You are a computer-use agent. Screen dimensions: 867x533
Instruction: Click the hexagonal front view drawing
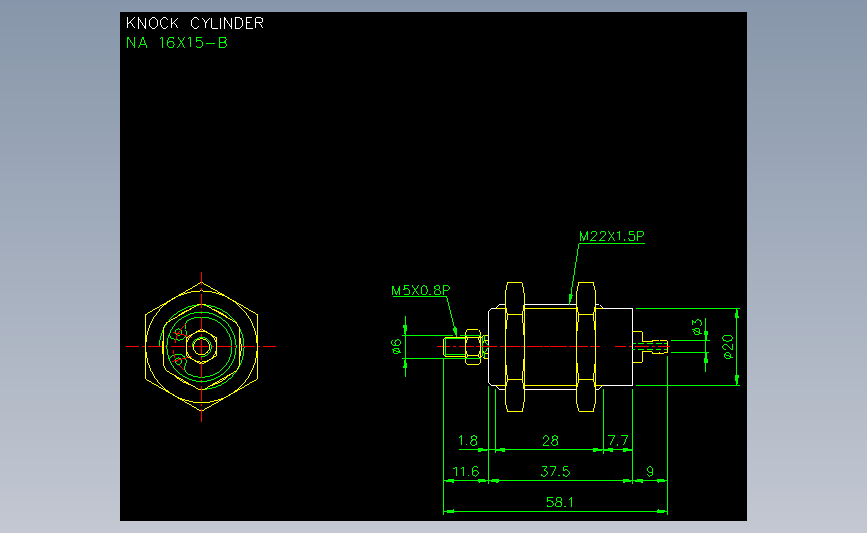(x=201, y=347)
